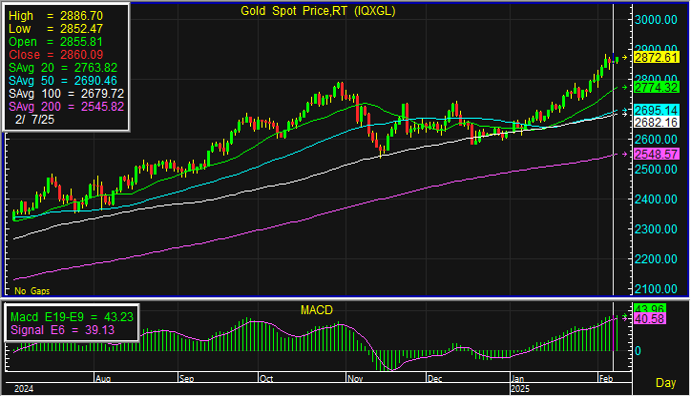Screen dimensions: 691x397
Task: Click the 3000.00 price axis label
Action: click(656, 19)
